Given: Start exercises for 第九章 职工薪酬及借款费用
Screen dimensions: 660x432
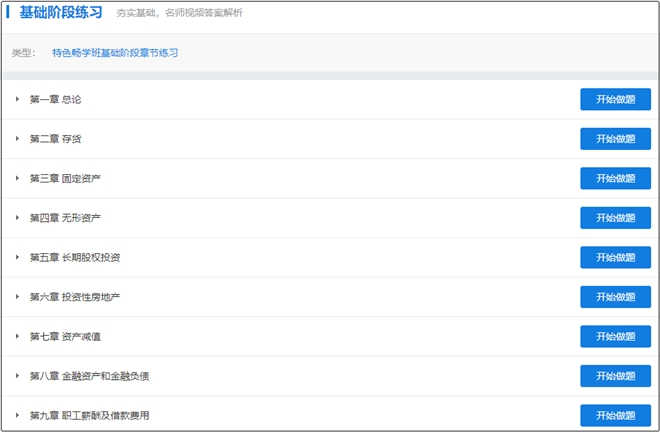Looking at the screenshot, I should [x=615, y=416].
